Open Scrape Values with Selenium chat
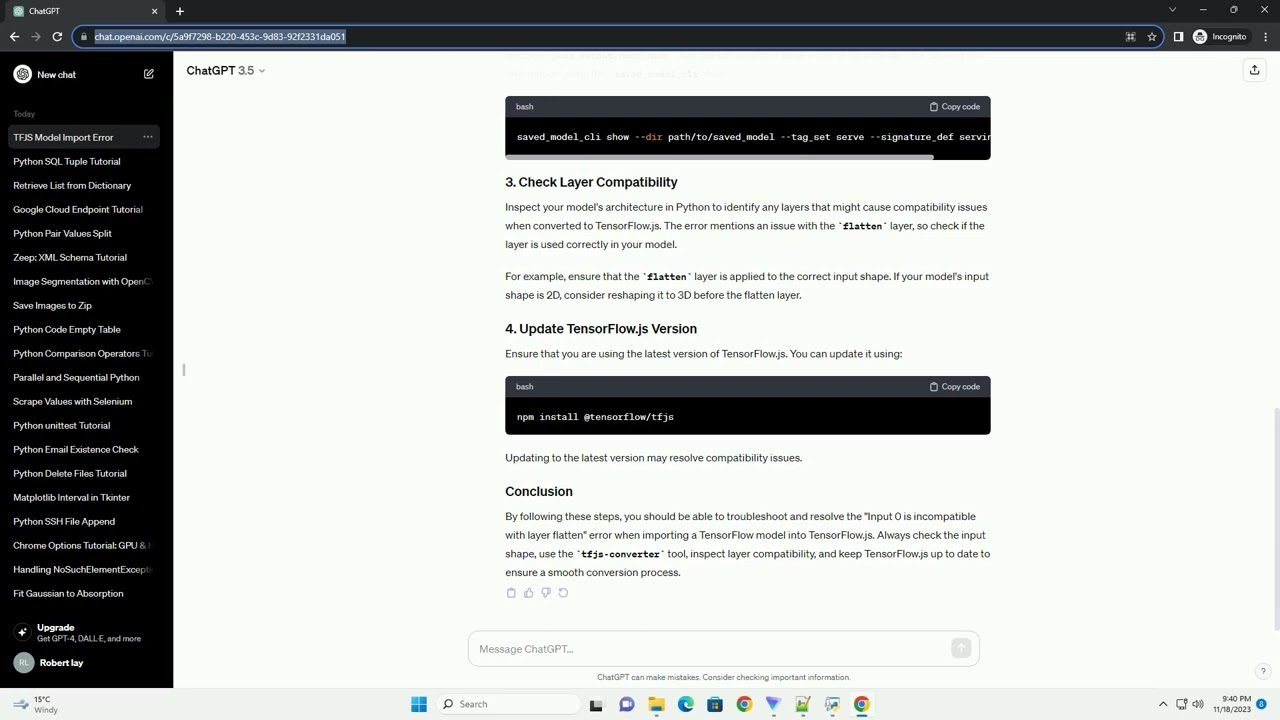The height and width of the screenshot is (720, 1280). click(86, 401)
